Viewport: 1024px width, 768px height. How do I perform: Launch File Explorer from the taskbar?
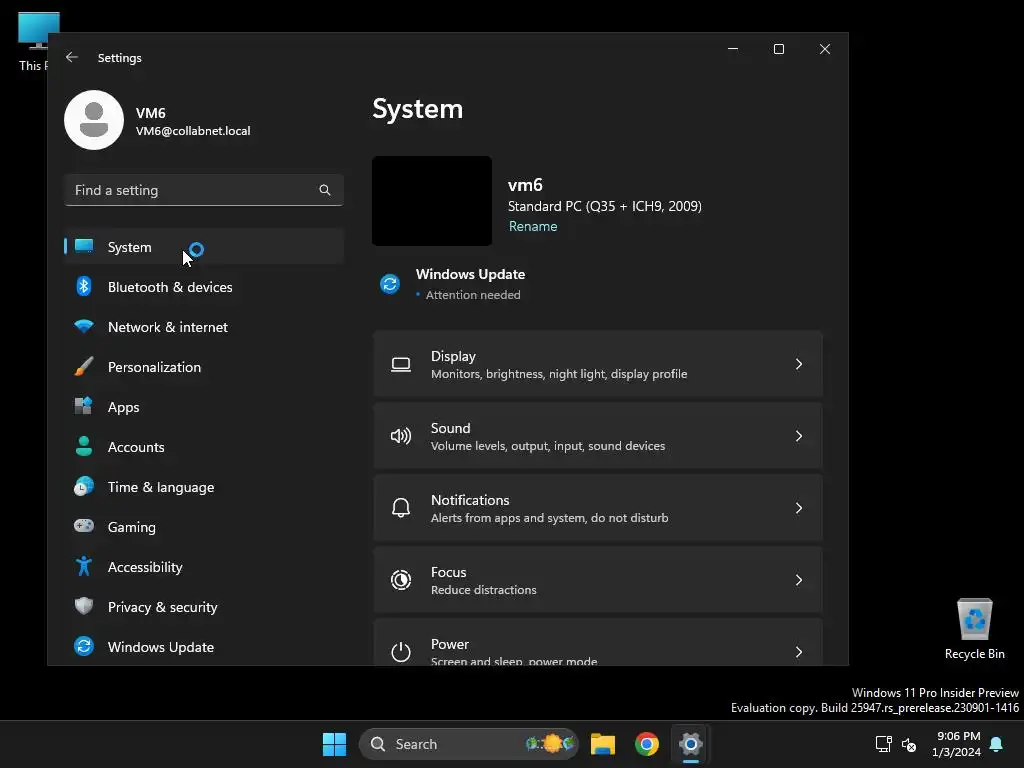click(x=603, y=744)
